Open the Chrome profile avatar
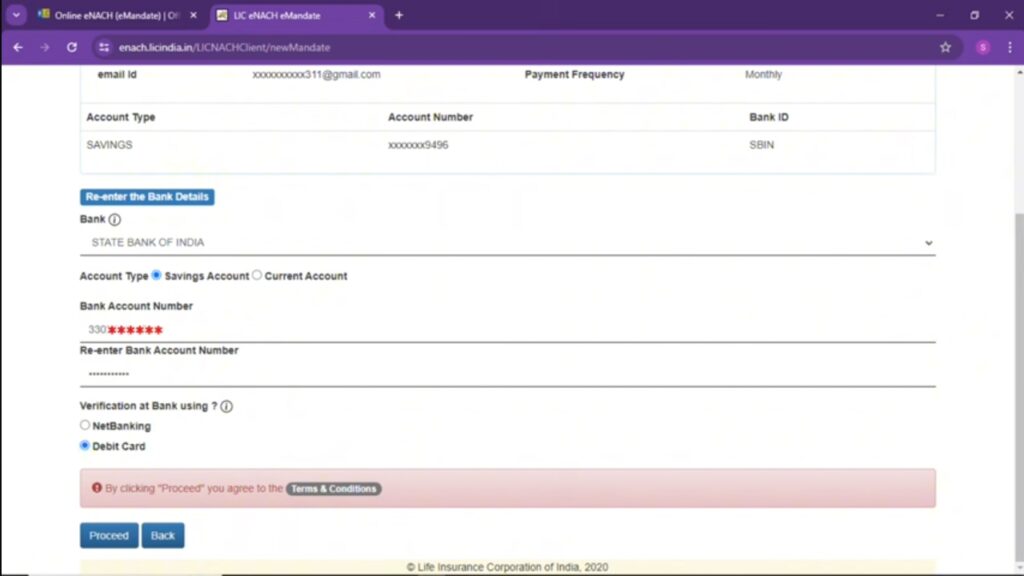 point(982,47)
